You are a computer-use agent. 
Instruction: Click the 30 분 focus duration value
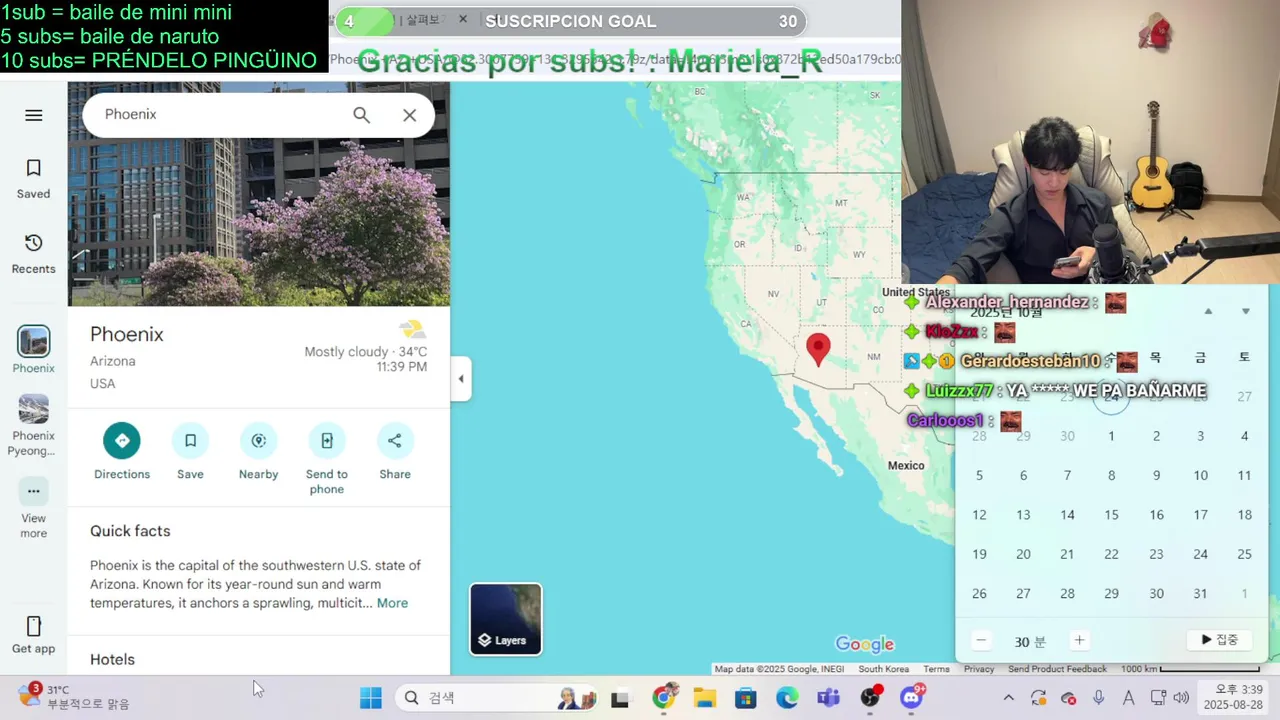point(1030,642)
